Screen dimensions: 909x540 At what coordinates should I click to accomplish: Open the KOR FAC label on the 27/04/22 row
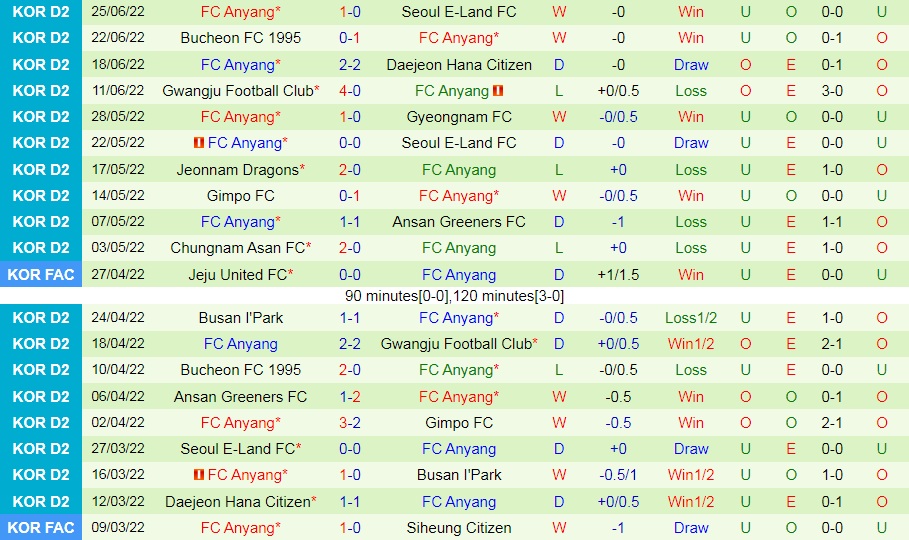click(42, 274)
